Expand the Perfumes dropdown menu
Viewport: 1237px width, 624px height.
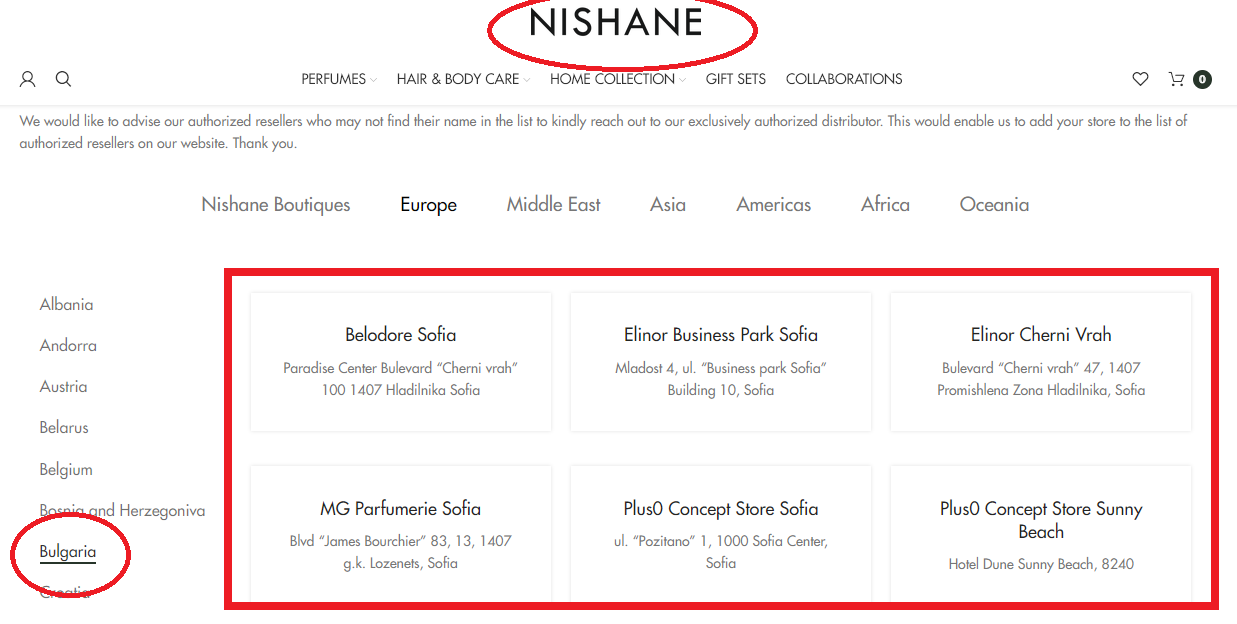coord(339,79)
